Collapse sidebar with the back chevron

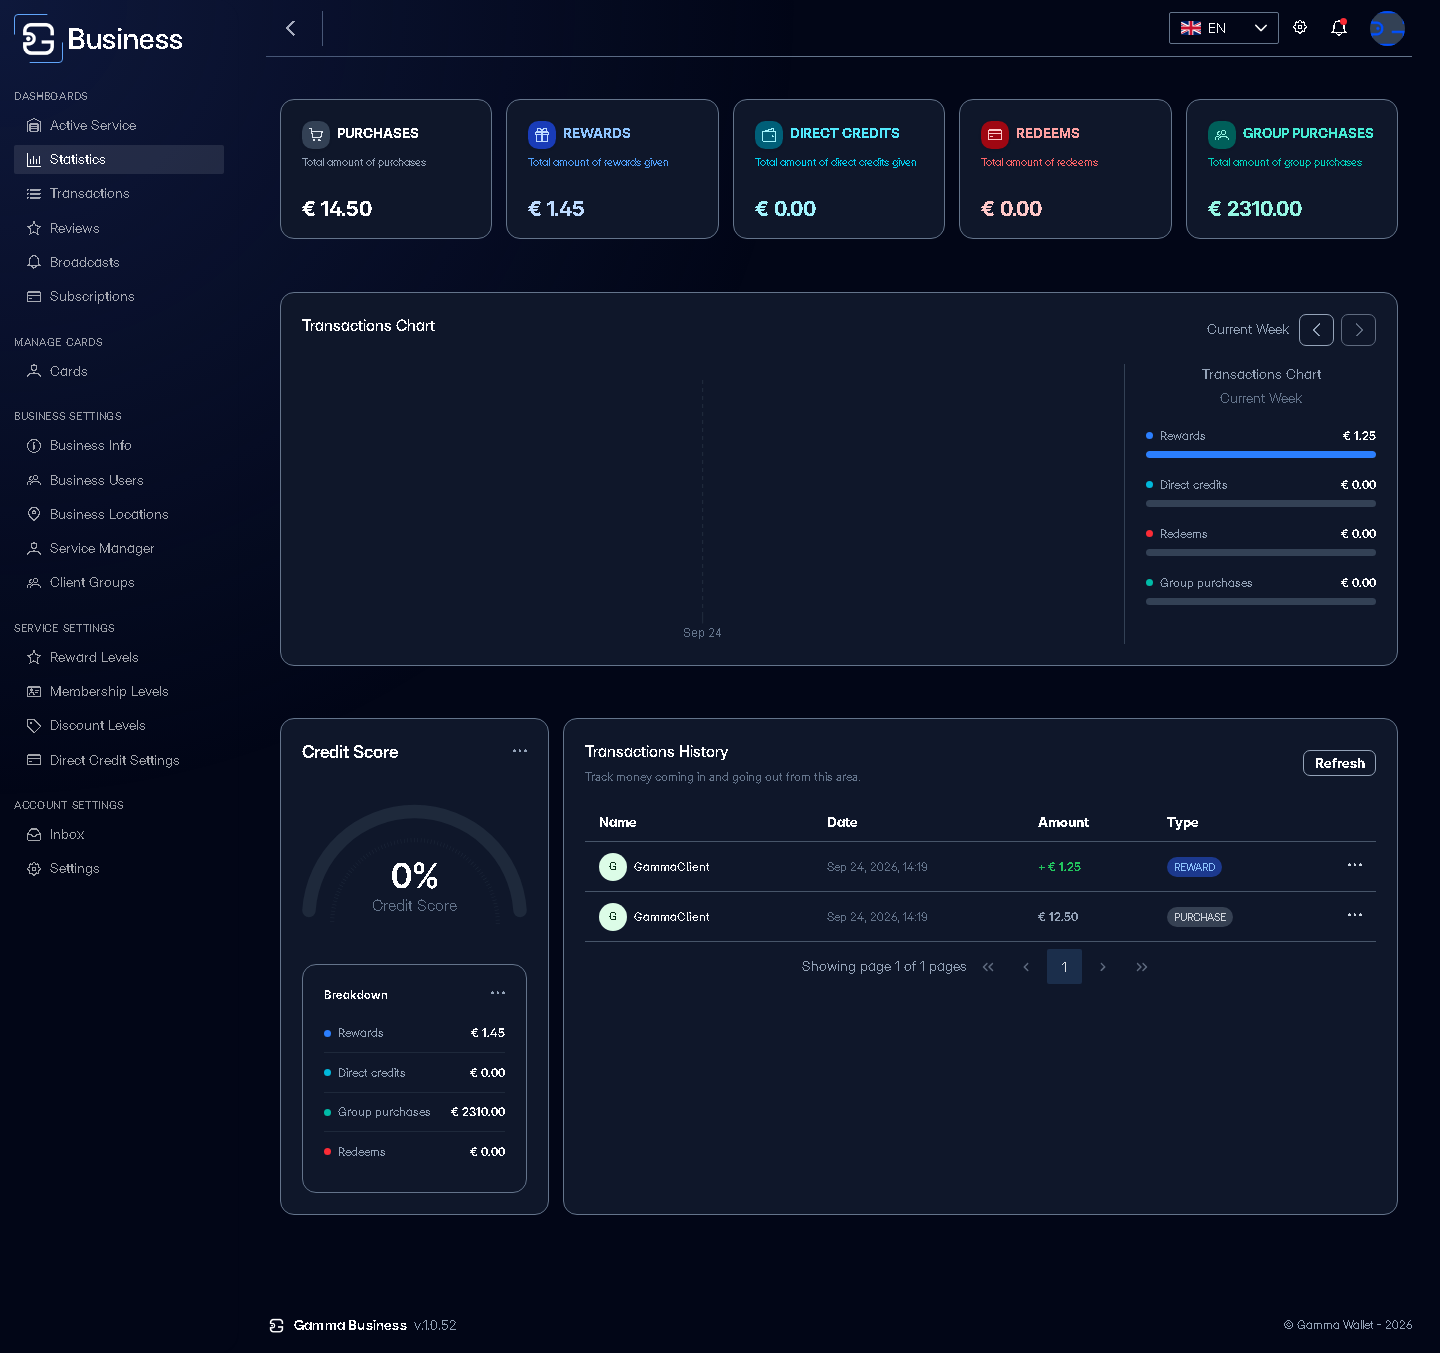(291, 28)
